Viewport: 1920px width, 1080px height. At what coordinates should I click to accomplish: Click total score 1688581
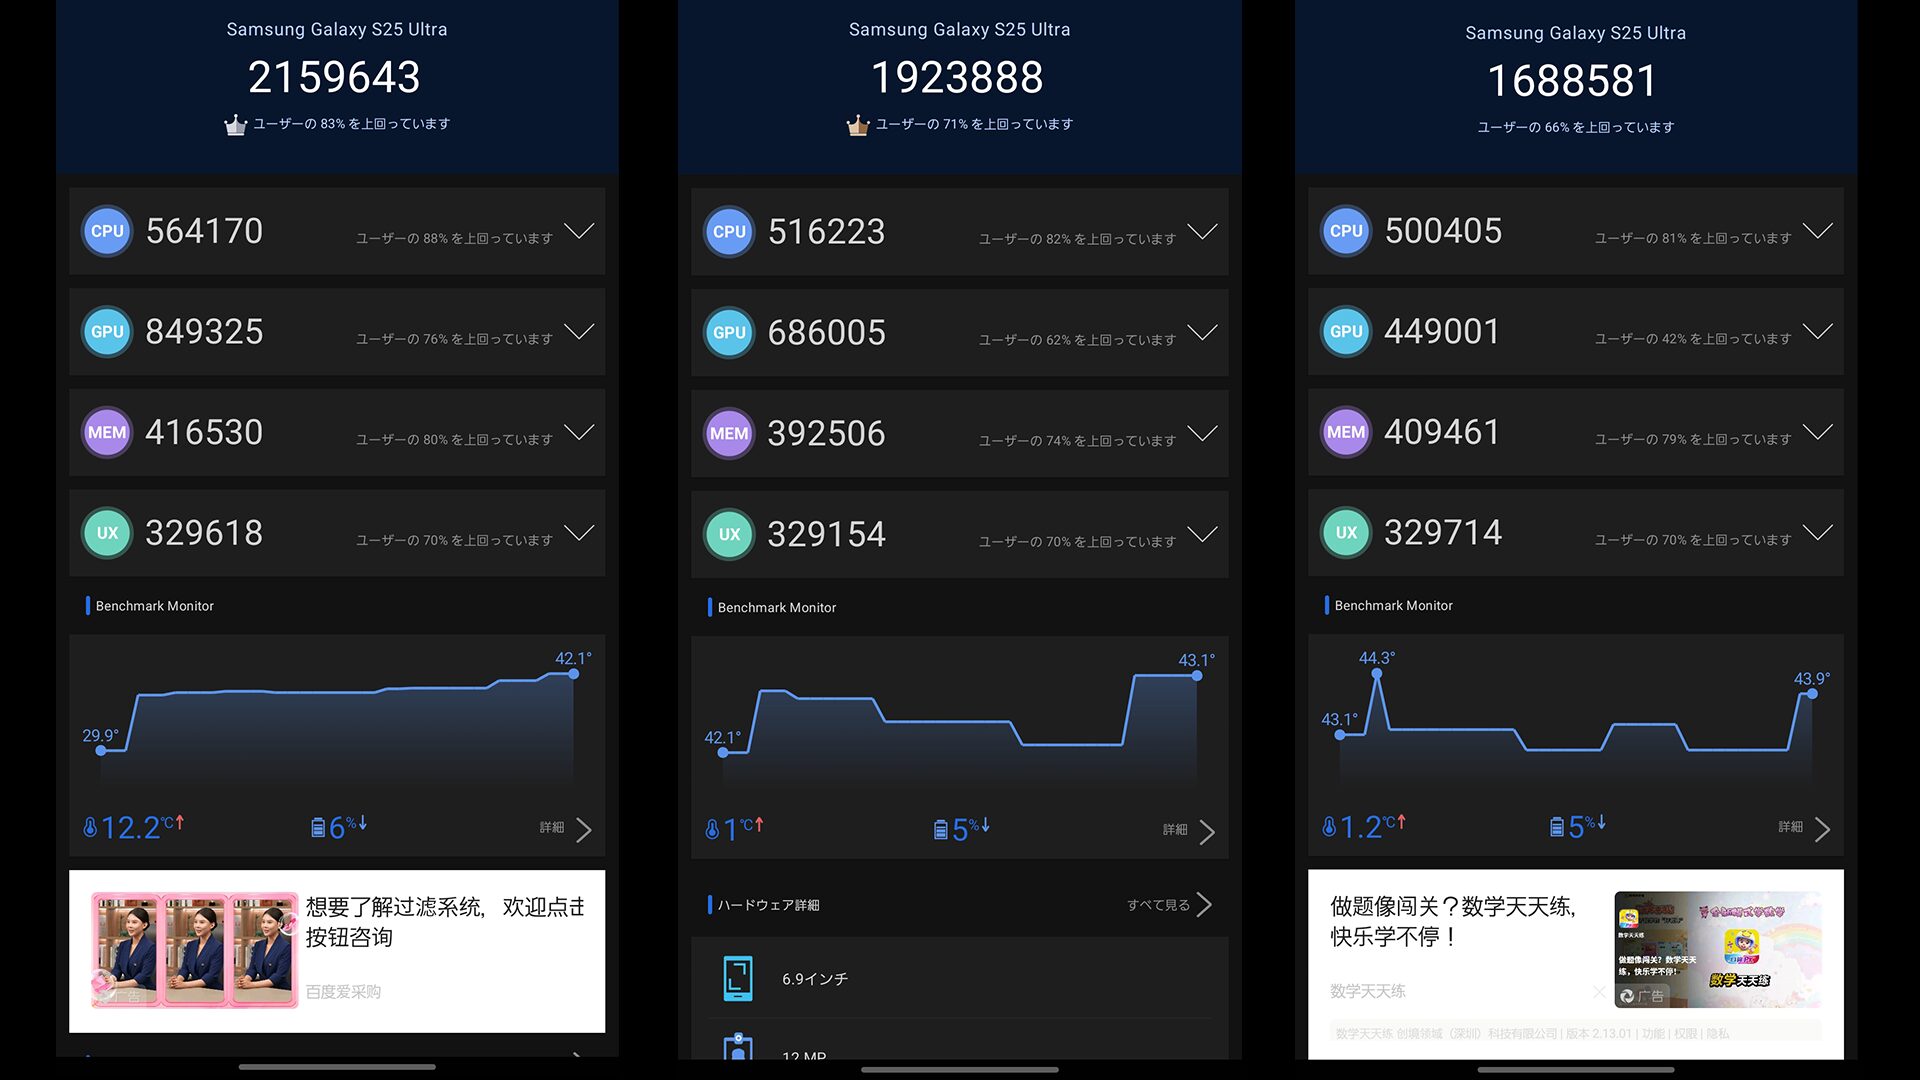tap(1574, 81)
